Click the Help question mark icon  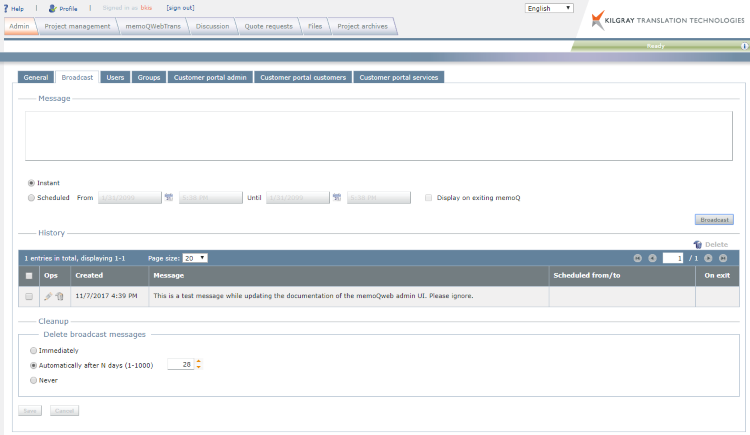click(6, 8)
